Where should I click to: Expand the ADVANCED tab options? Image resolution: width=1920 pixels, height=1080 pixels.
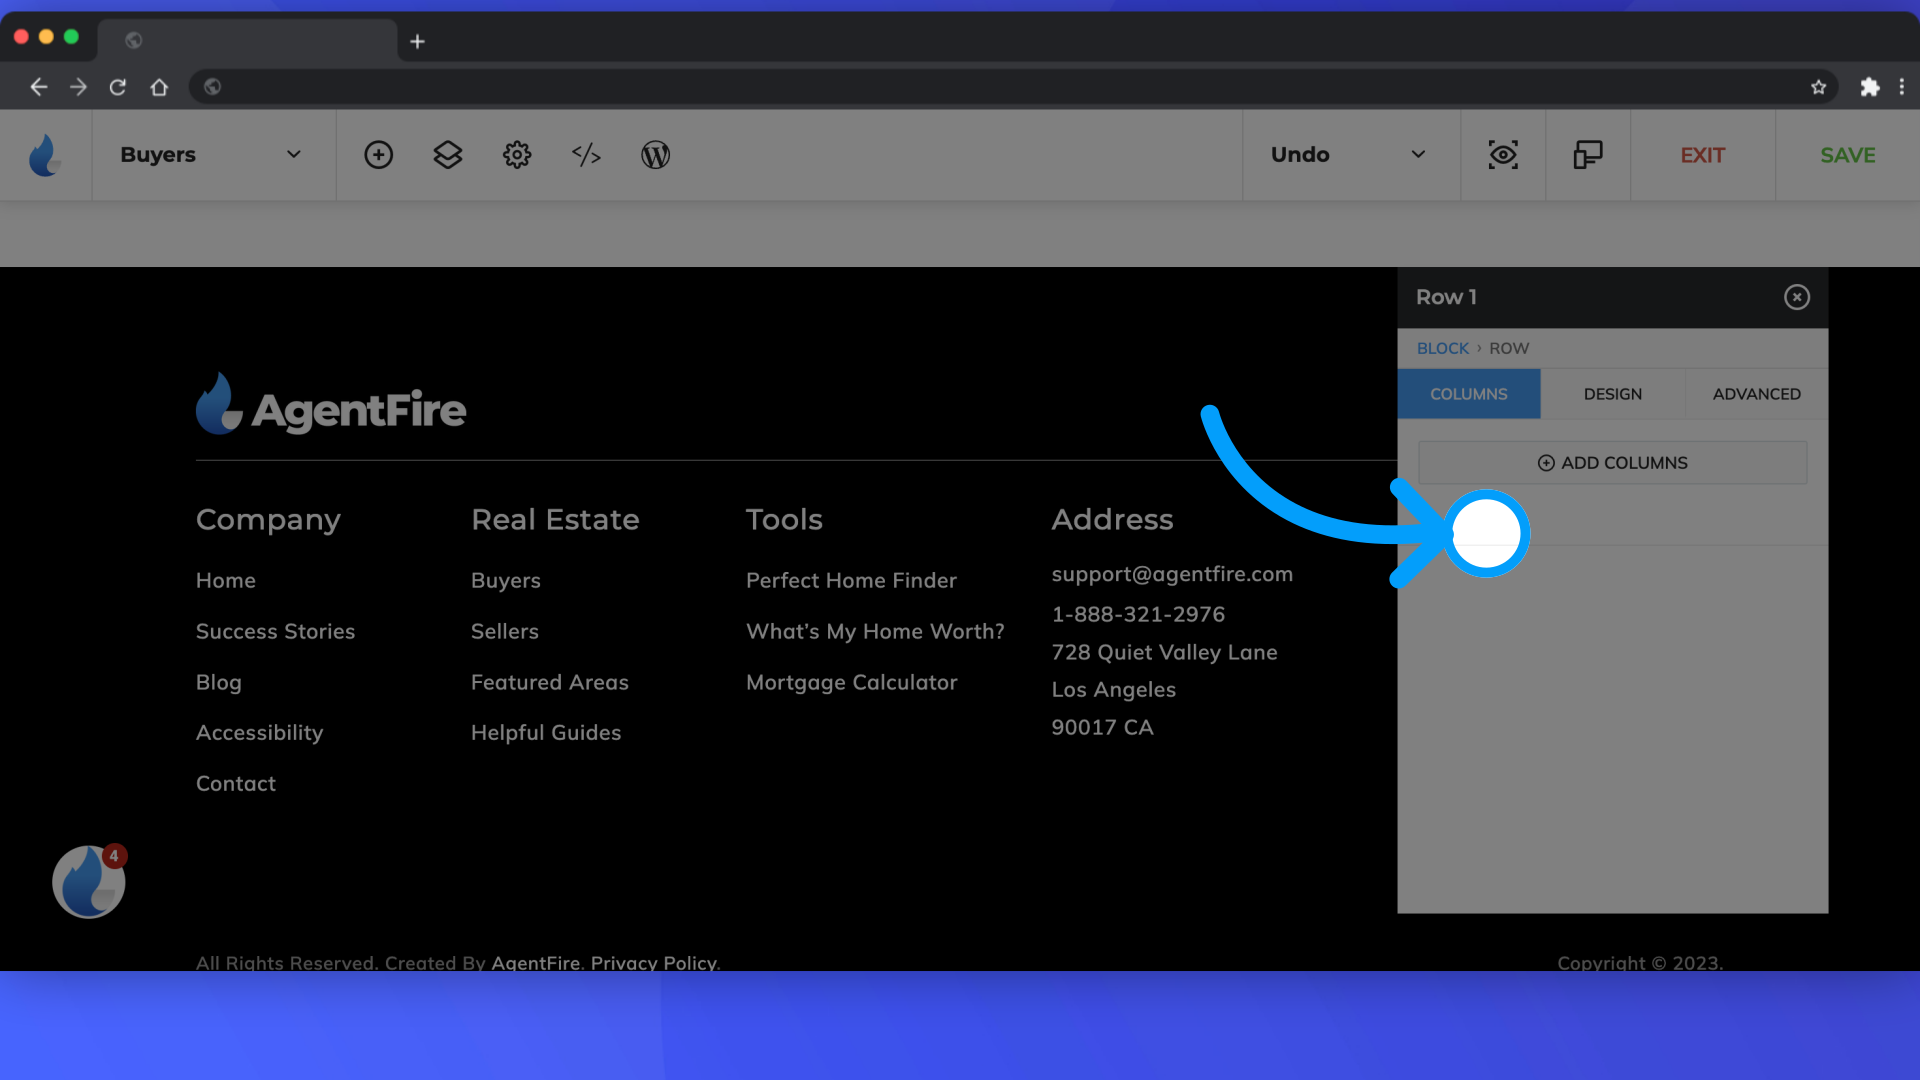[1756, 393]
